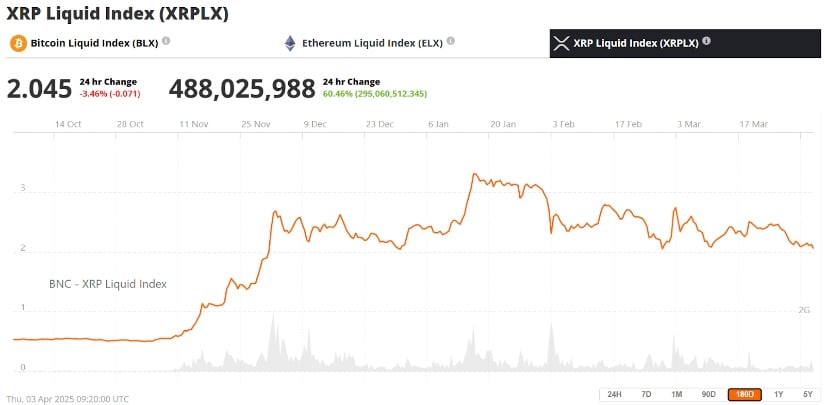Viewport: 825px width, 405px height.
Task: Click the January peak on the price line
Action: pyautogui.click(x=474, y=175)
